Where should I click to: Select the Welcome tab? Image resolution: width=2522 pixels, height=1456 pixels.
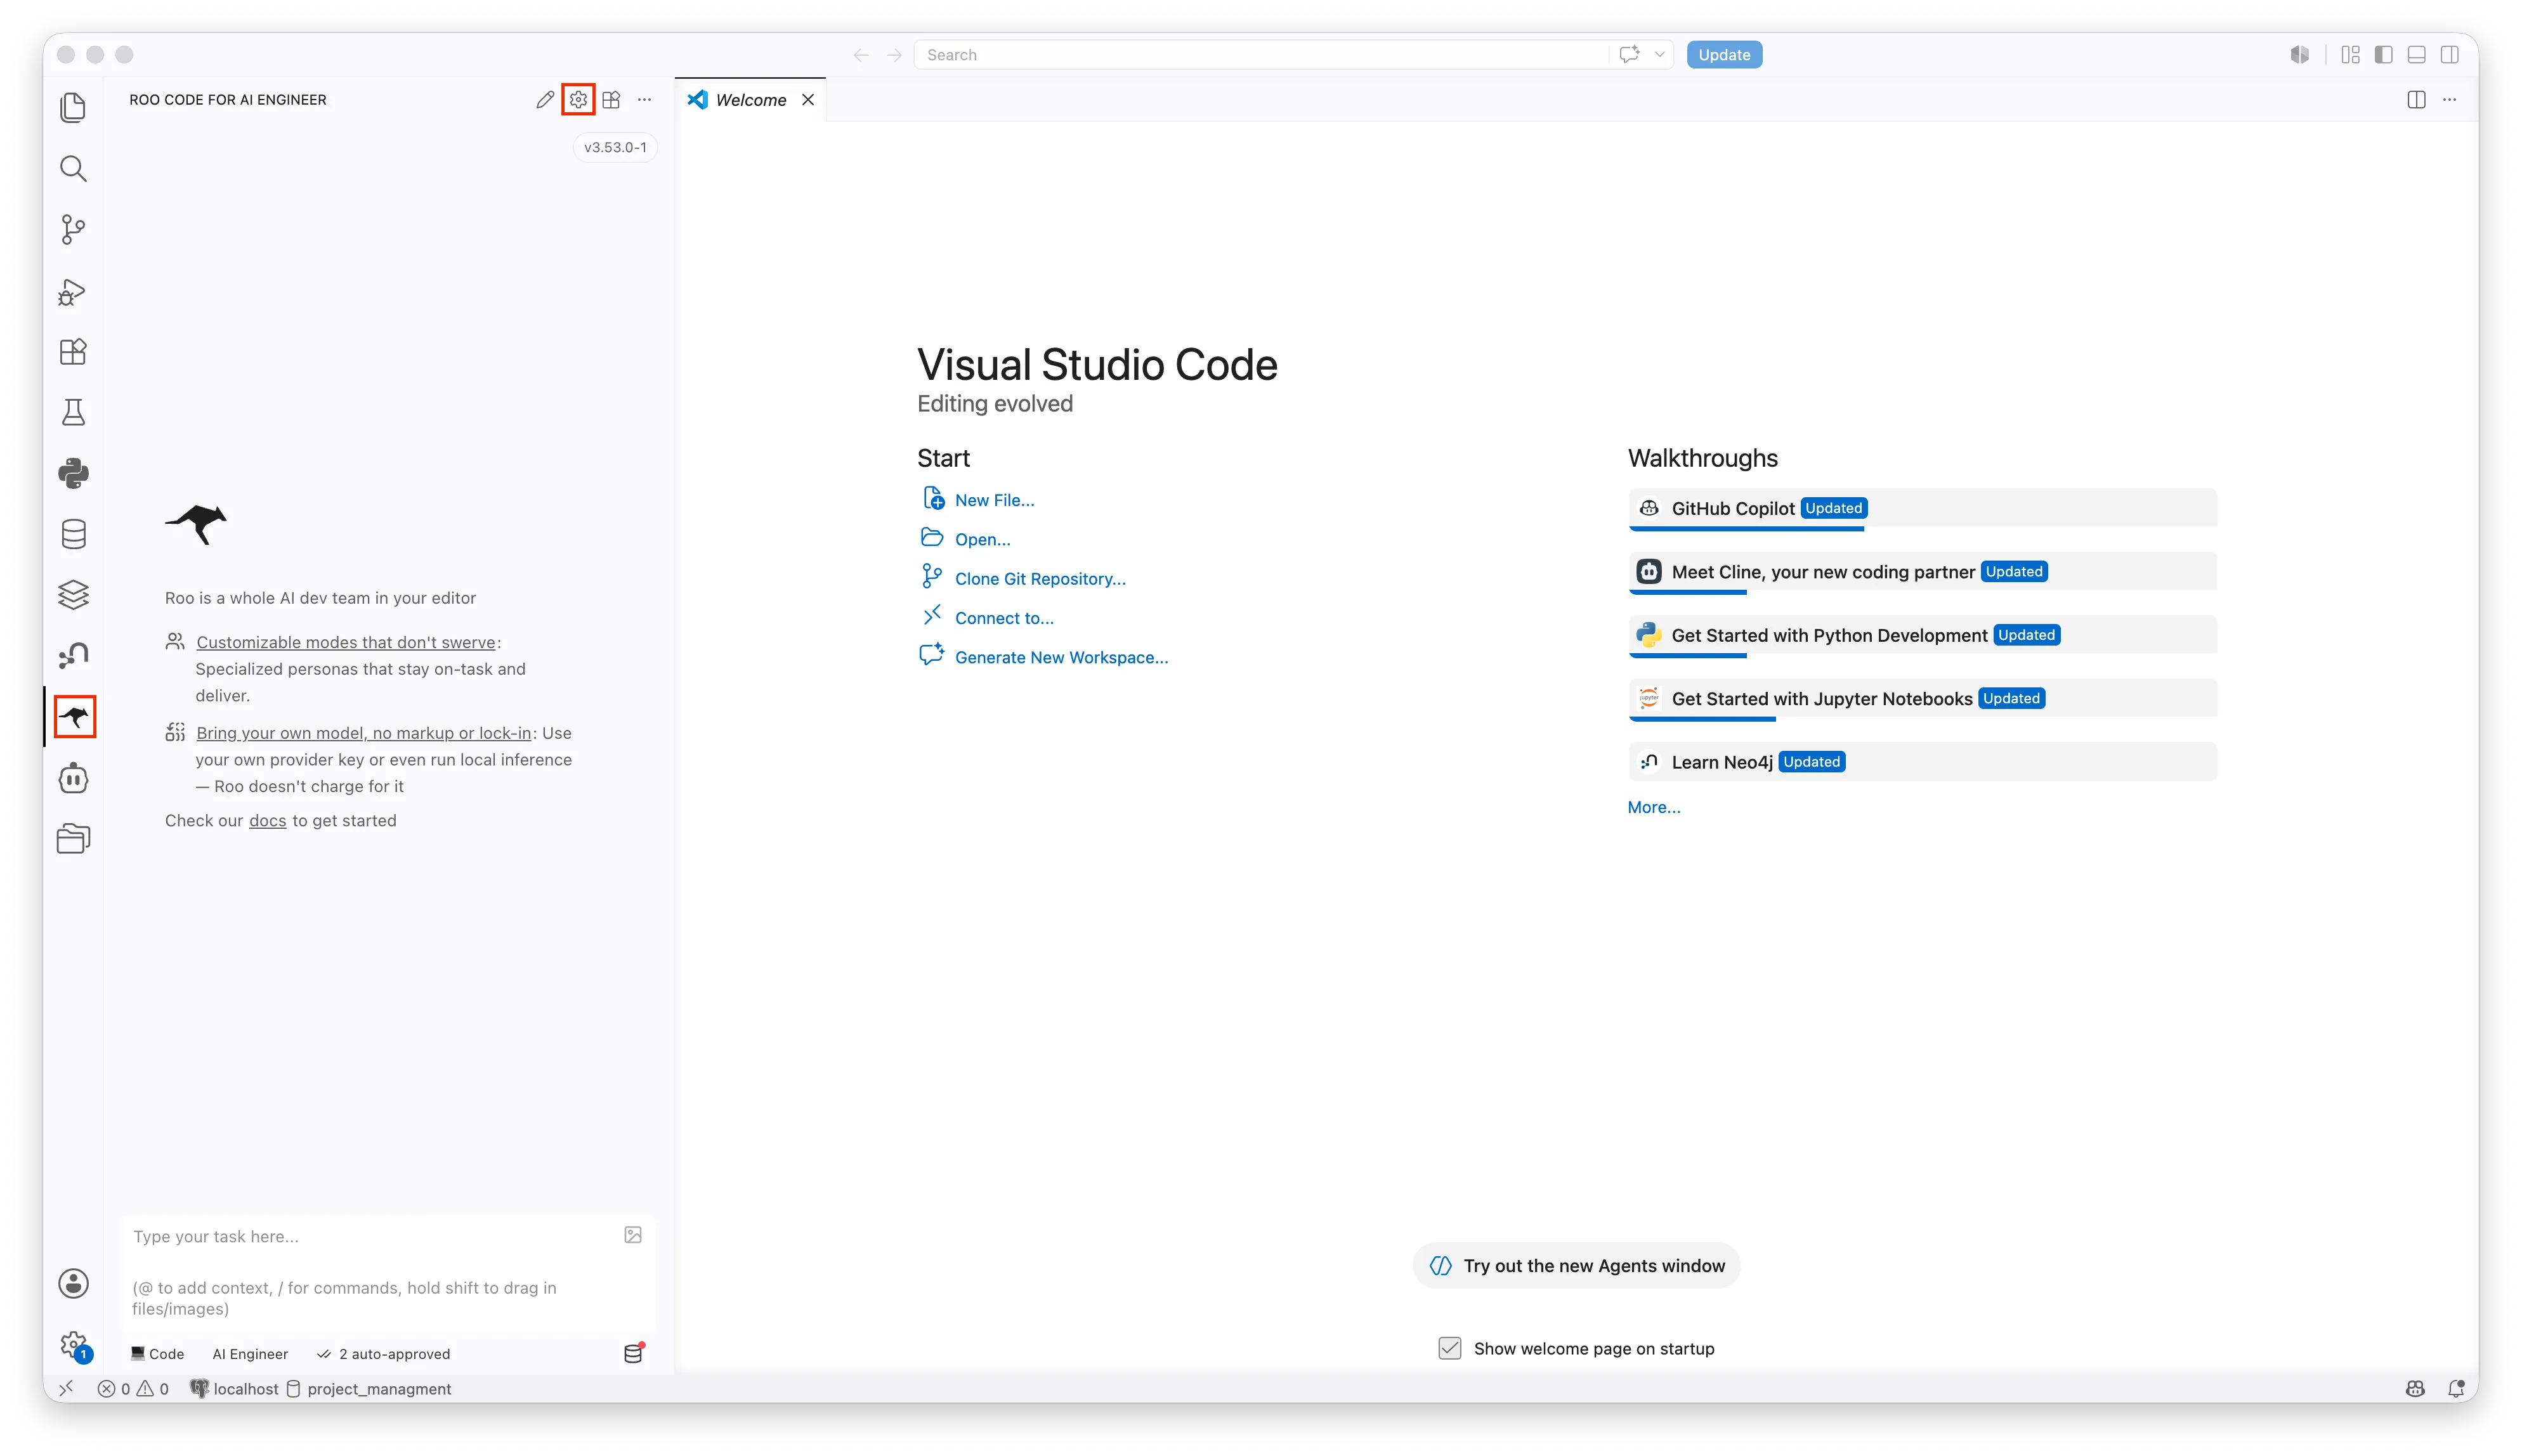pyautogui.click(x=750, y=99)
